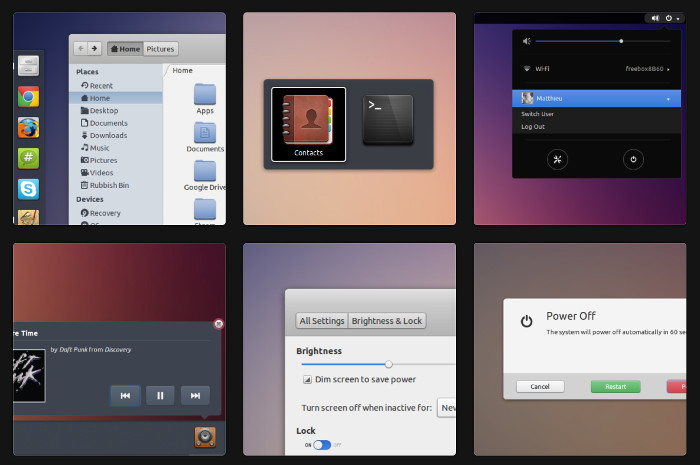Screen dimensions: 700x465
Task: Toggle the Dim screen to save power checkbox
Action: [307, 380]
